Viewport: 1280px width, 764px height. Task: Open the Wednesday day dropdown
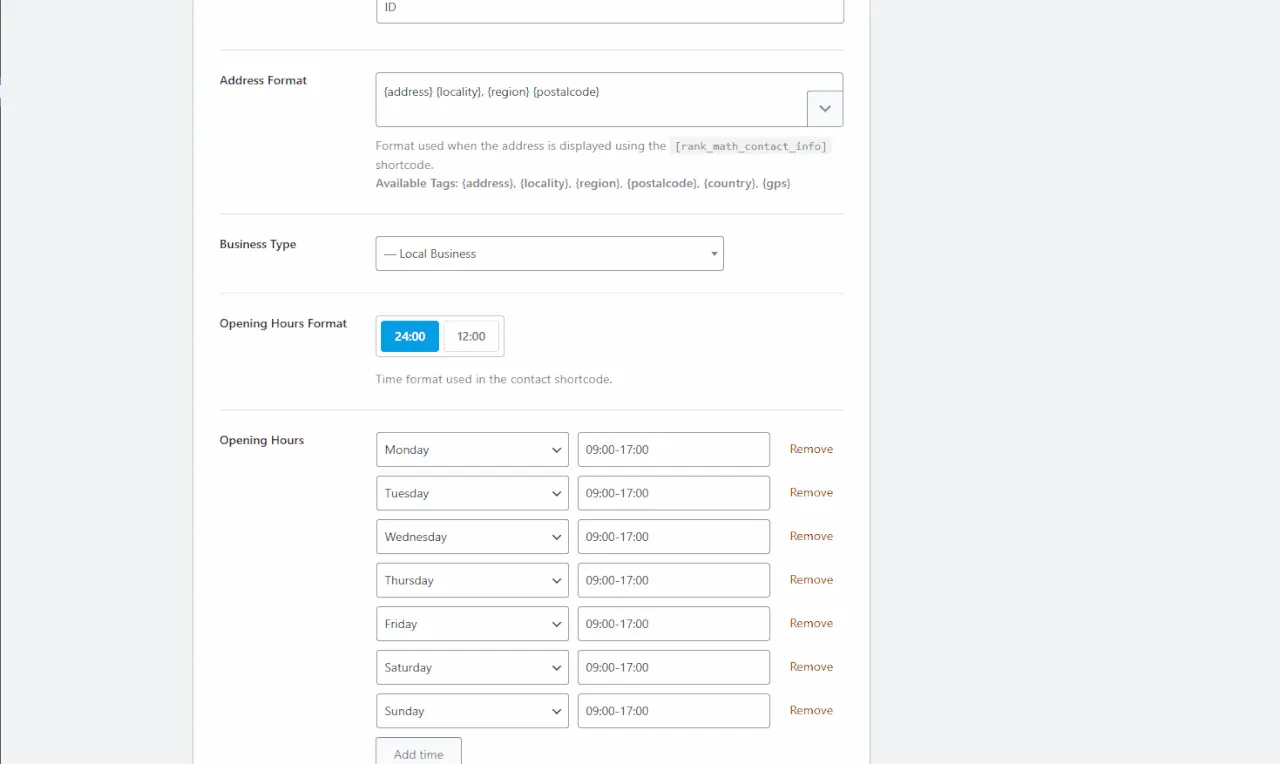(472, 537)
